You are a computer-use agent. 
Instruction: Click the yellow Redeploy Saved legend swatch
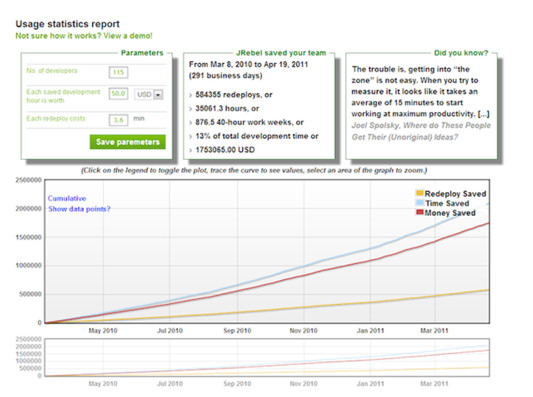tap(420, 193)
